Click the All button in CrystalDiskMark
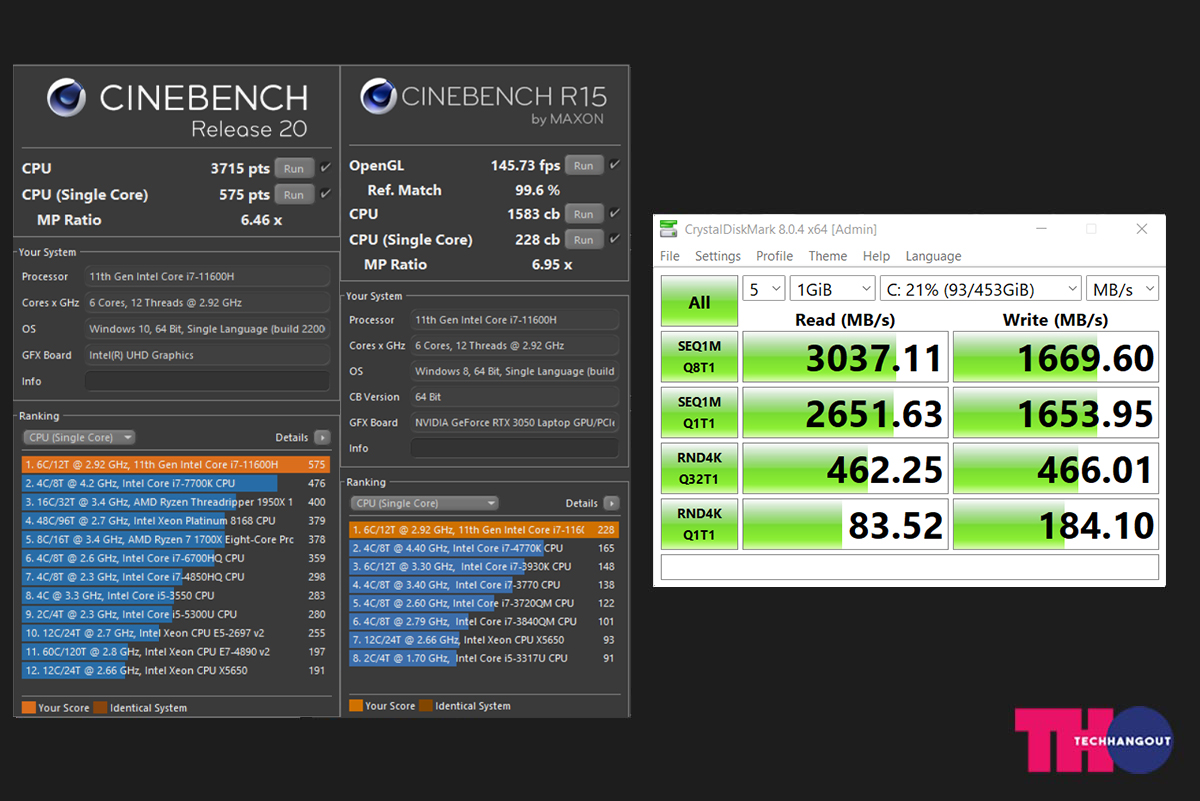Viewport: 1200px width, 801px height. click(x=700, y=302)
